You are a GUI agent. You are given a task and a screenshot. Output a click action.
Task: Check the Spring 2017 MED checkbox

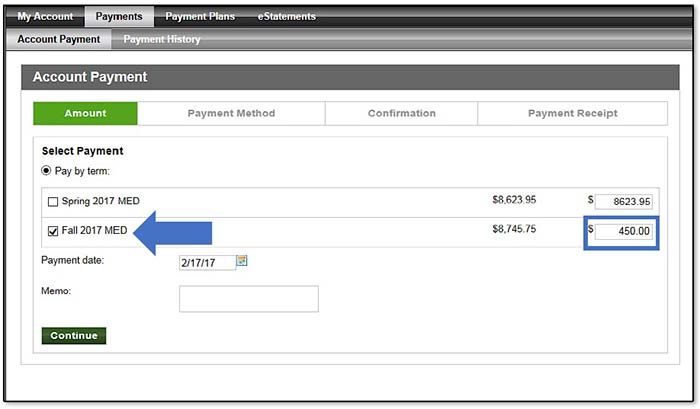[53, 202]
